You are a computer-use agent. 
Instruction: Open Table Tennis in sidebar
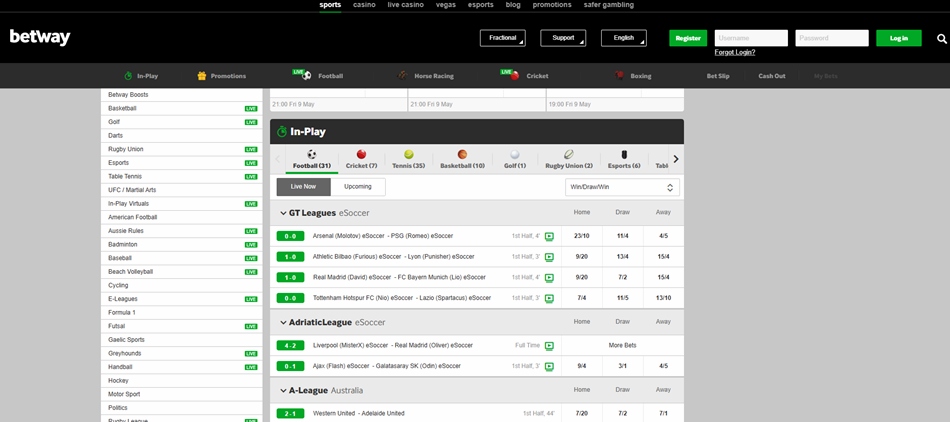click(181, 177)
